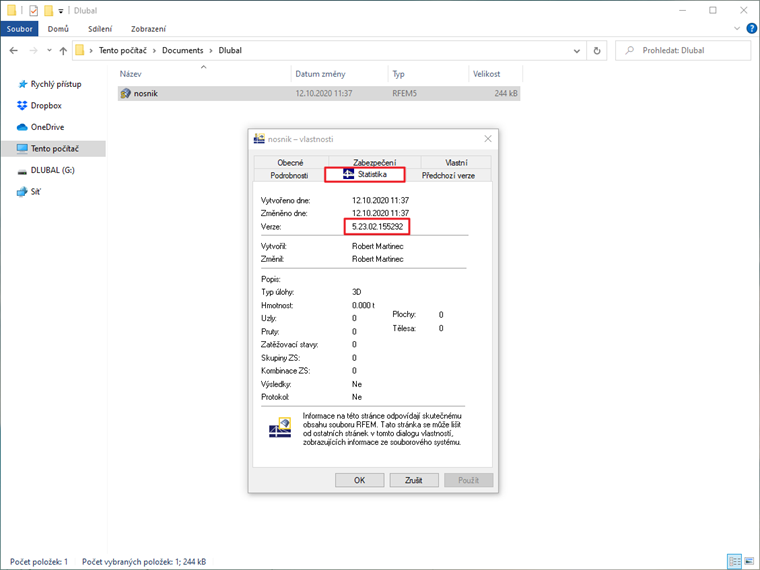Open the Sdílení ribbon tab
Image resolution: width=760 pixels, height=570 pixels.
(x=100, y=29)
